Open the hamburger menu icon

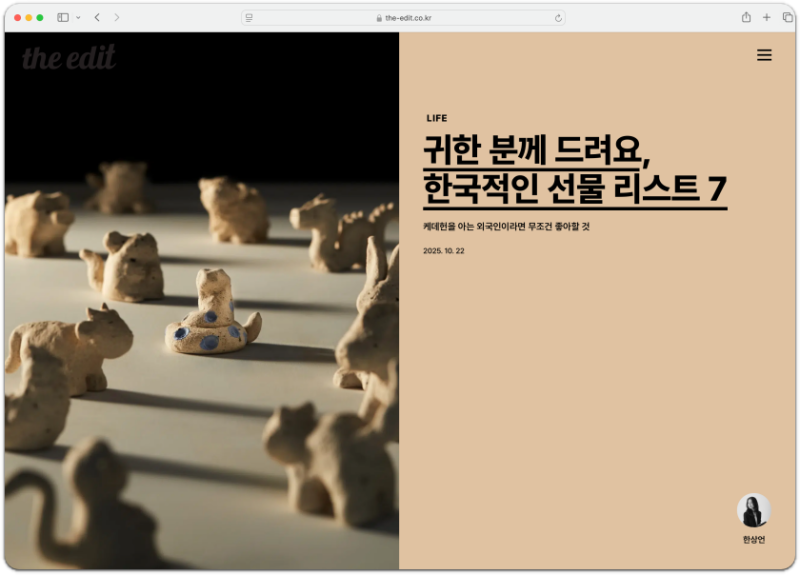point(764,55)
